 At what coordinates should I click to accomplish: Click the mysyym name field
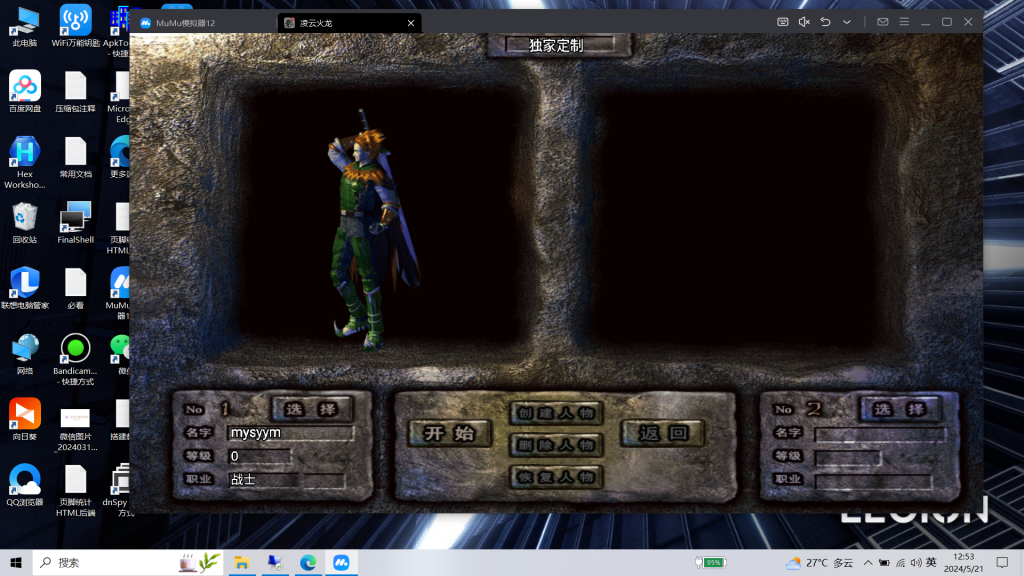(290, 433)
